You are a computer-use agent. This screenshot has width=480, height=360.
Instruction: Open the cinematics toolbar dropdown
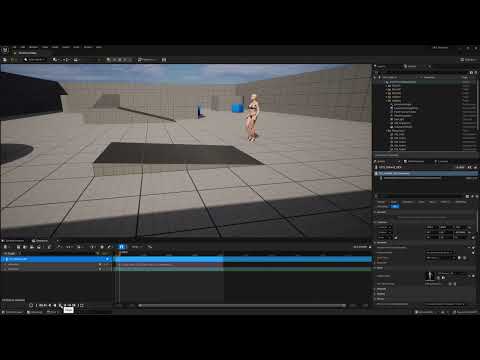coord(77,60)
